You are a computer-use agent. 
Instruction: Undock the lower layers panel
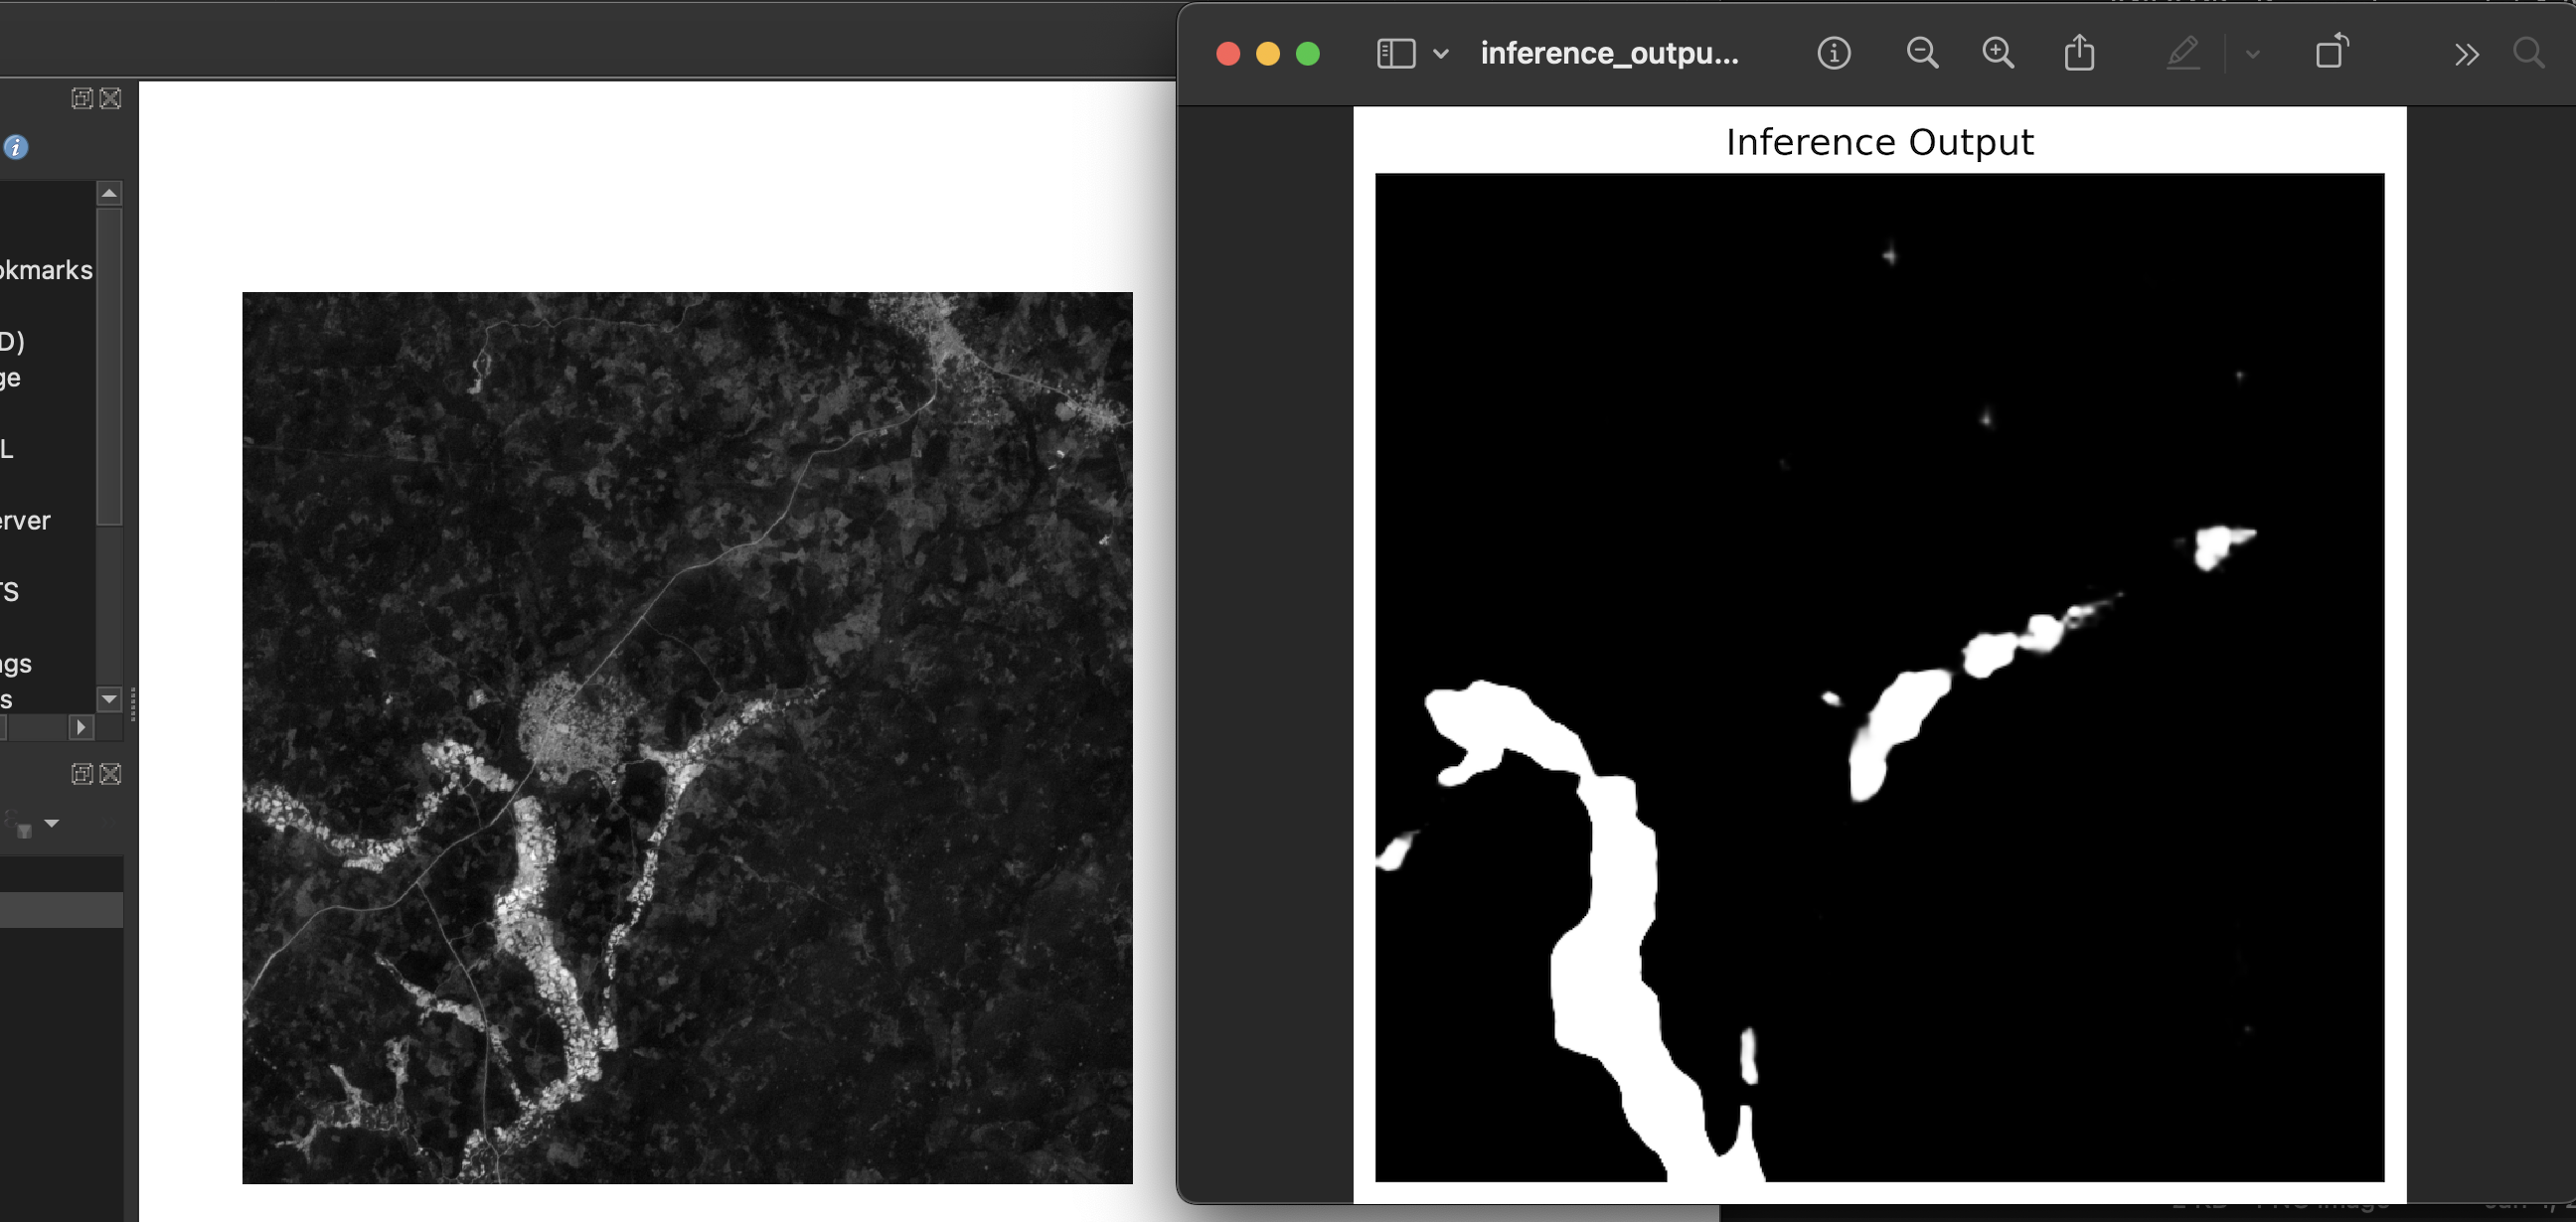pos(82,774)
